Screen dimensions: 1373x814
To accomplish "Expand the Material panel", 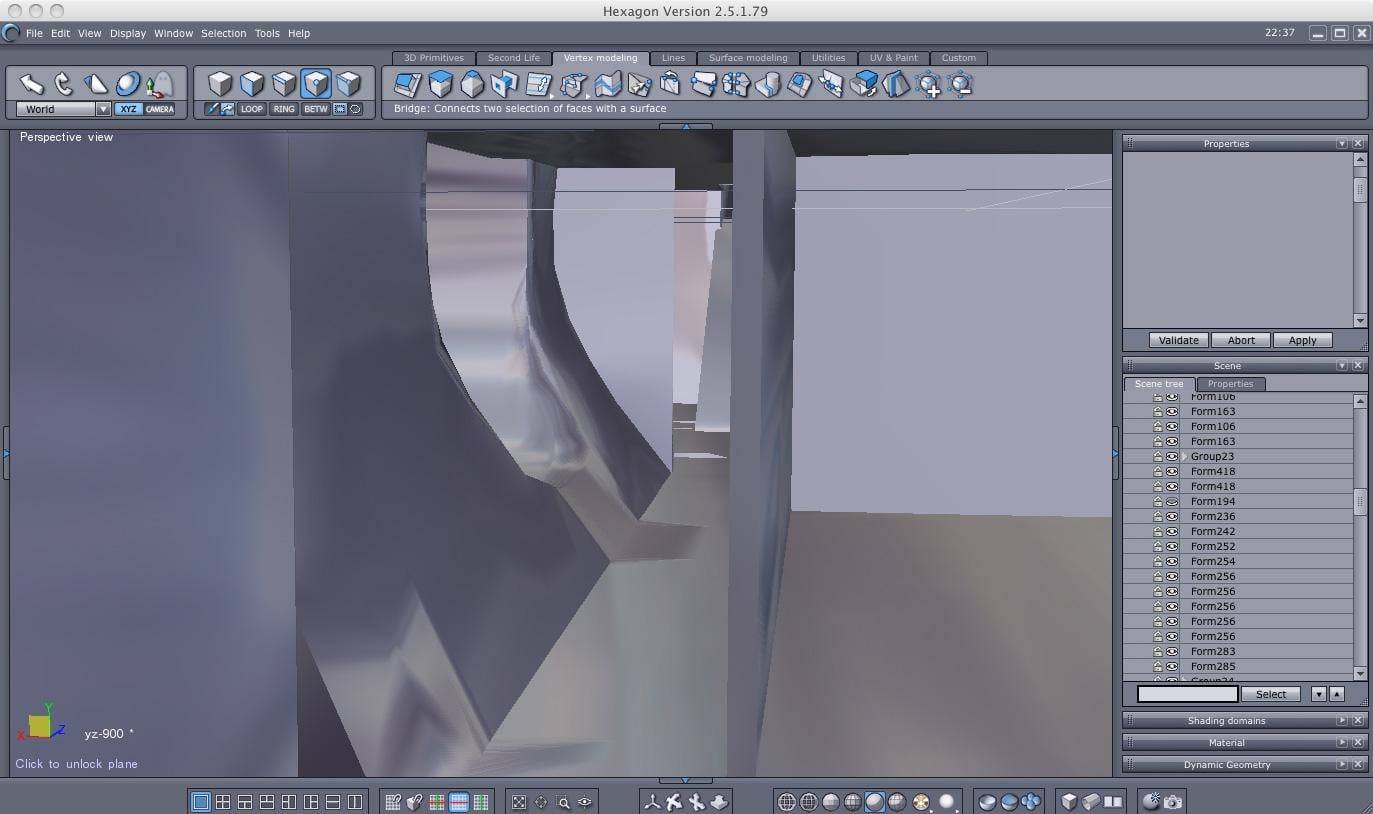I will [x=1342, y=742].
